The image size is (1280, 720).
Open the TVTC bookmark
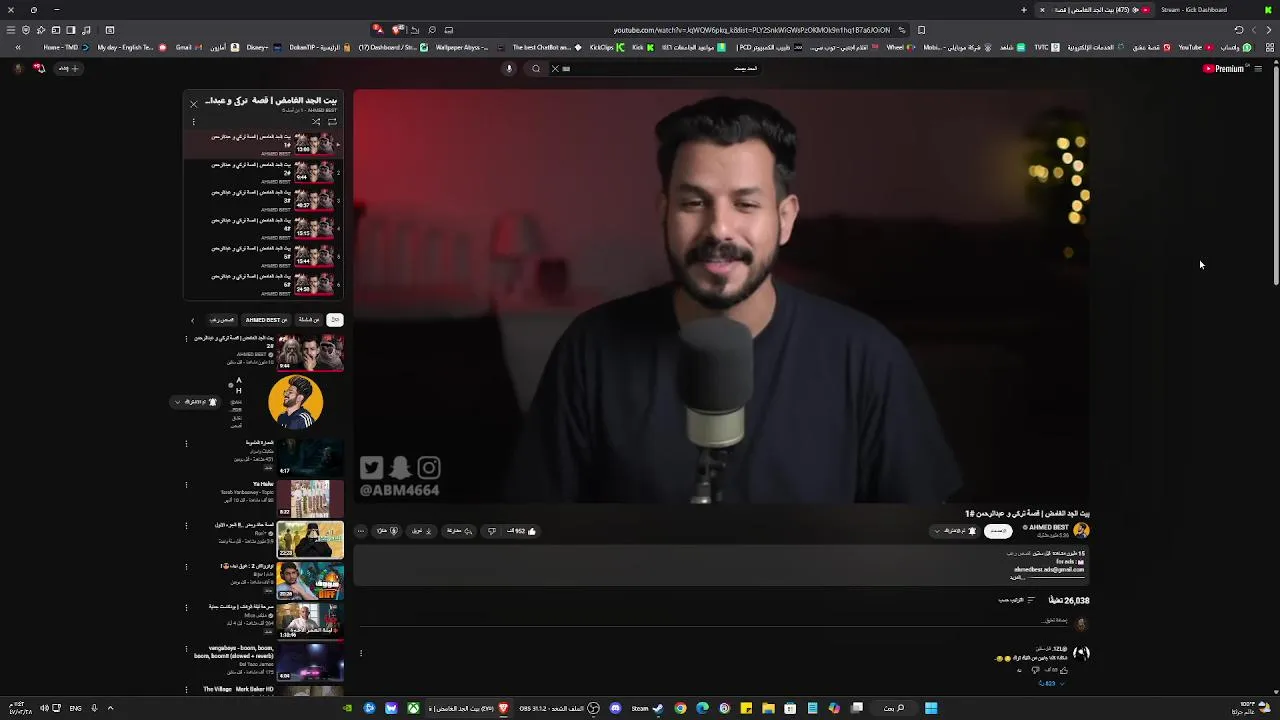point(1047,47)
